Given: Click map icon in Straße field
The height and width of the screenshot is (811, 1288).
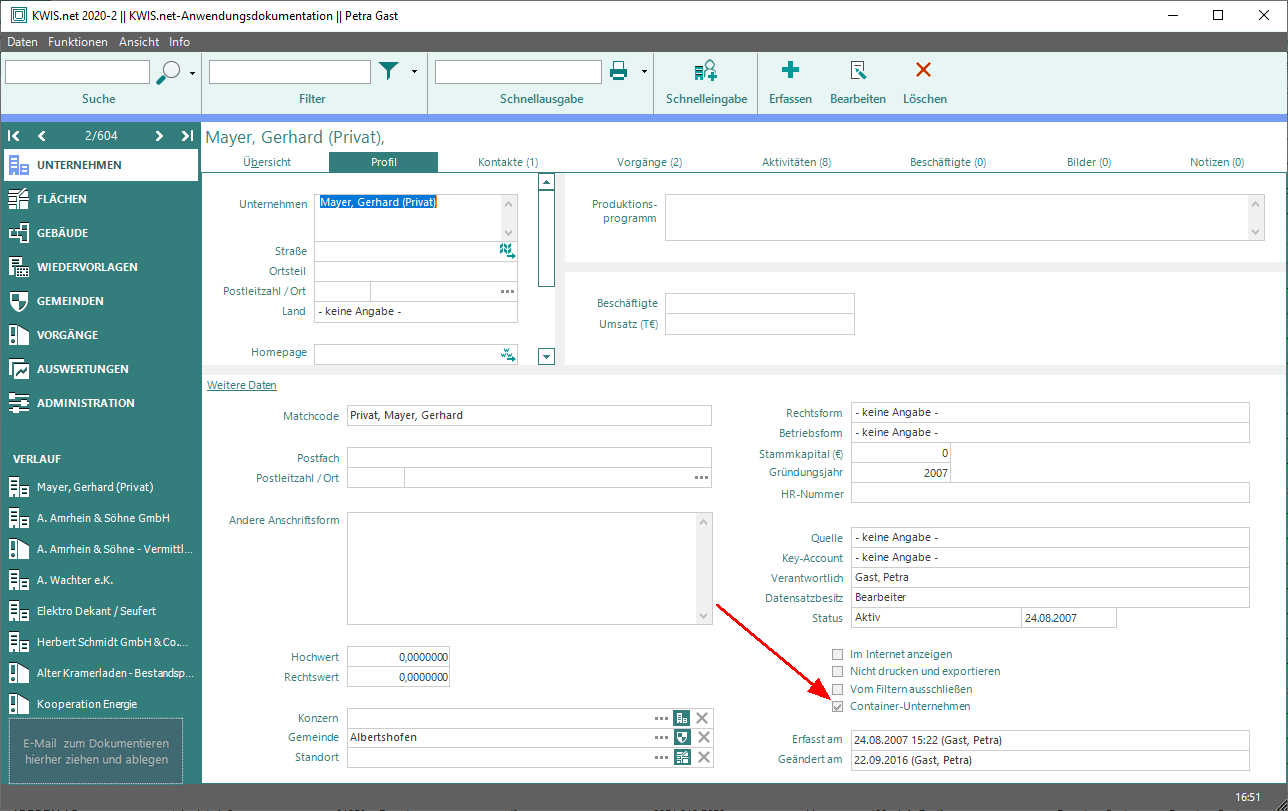Looking at the screenshot, I should pos(507,251).
